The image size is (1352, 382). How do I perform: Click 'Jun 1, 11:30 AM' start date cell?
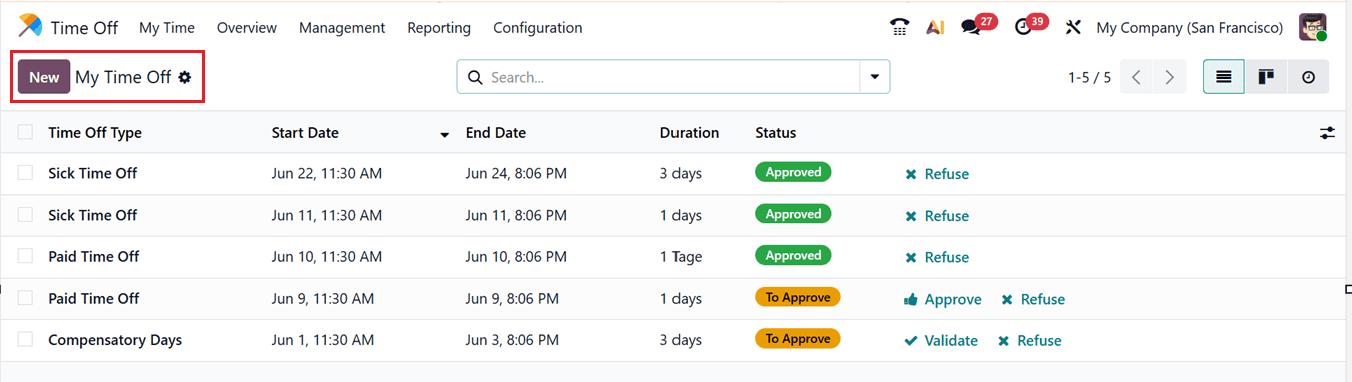tap(323, 340)
